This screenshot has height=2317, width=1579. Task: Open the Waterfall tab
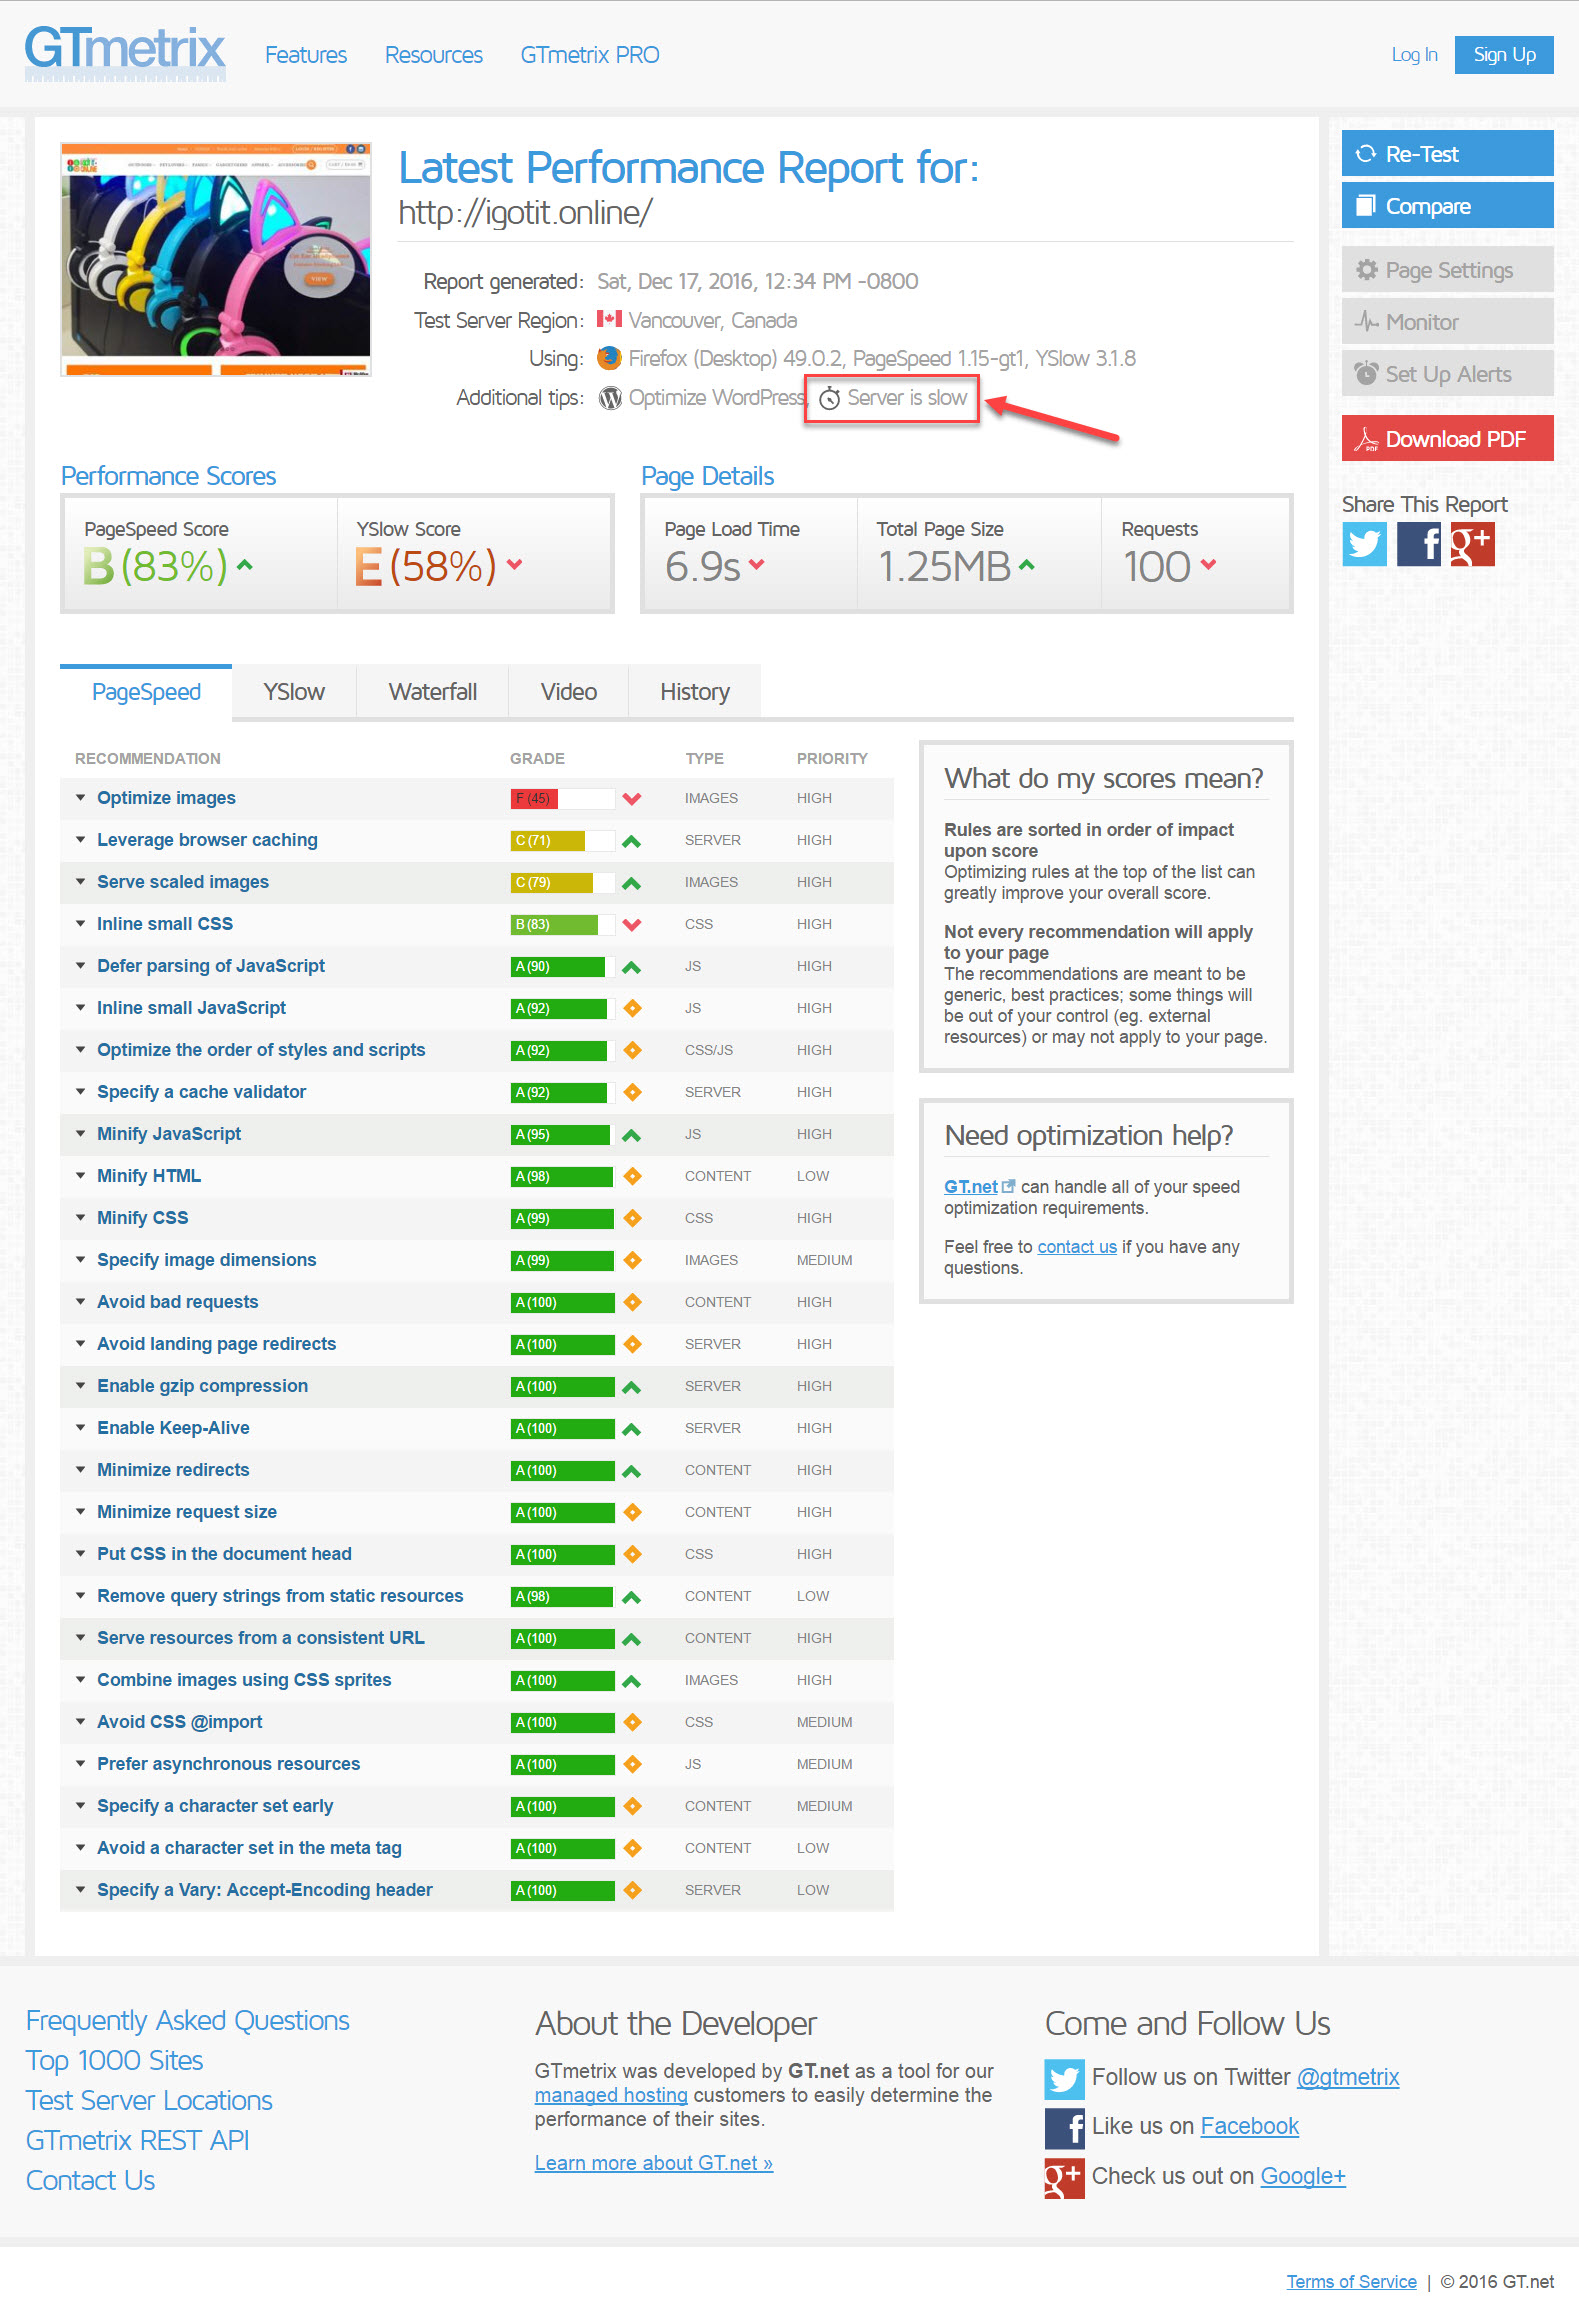[x=433, y=692]
